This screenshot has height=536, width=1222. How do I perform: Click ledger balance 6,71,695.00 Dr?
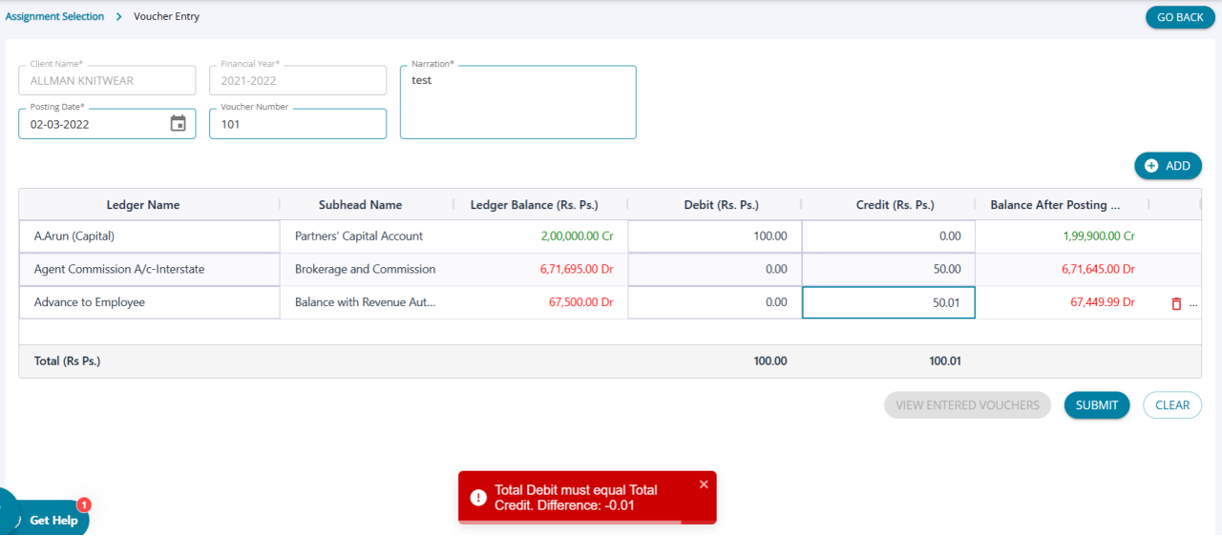578,270
